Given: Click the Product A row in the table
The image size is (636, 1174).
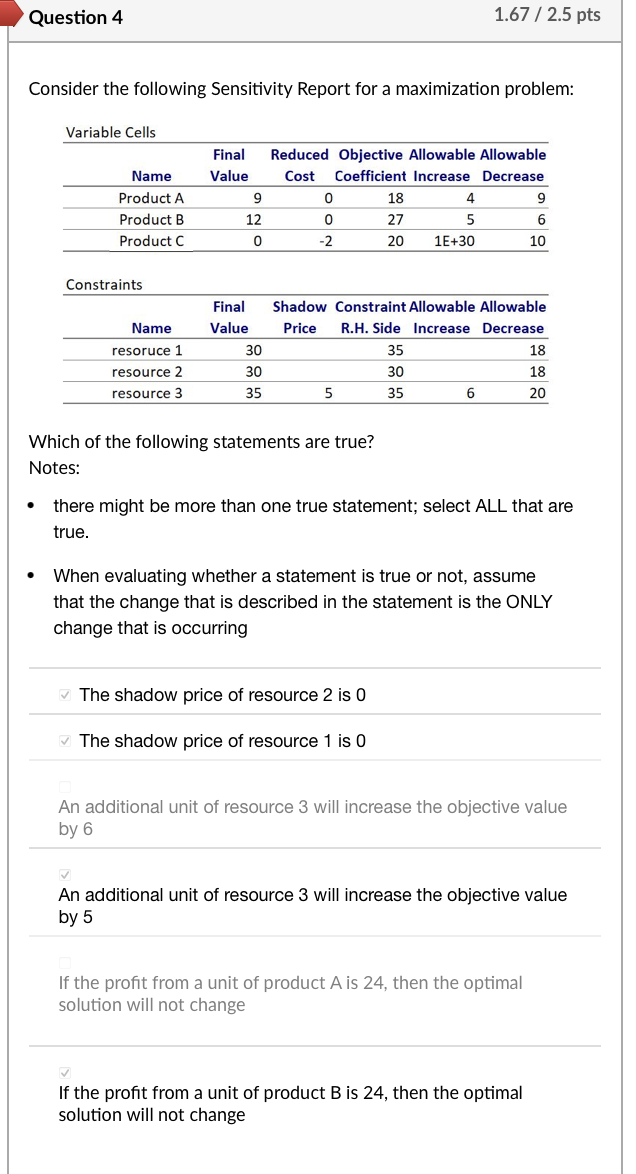Looking at the screenshot, I should (151, 198).
